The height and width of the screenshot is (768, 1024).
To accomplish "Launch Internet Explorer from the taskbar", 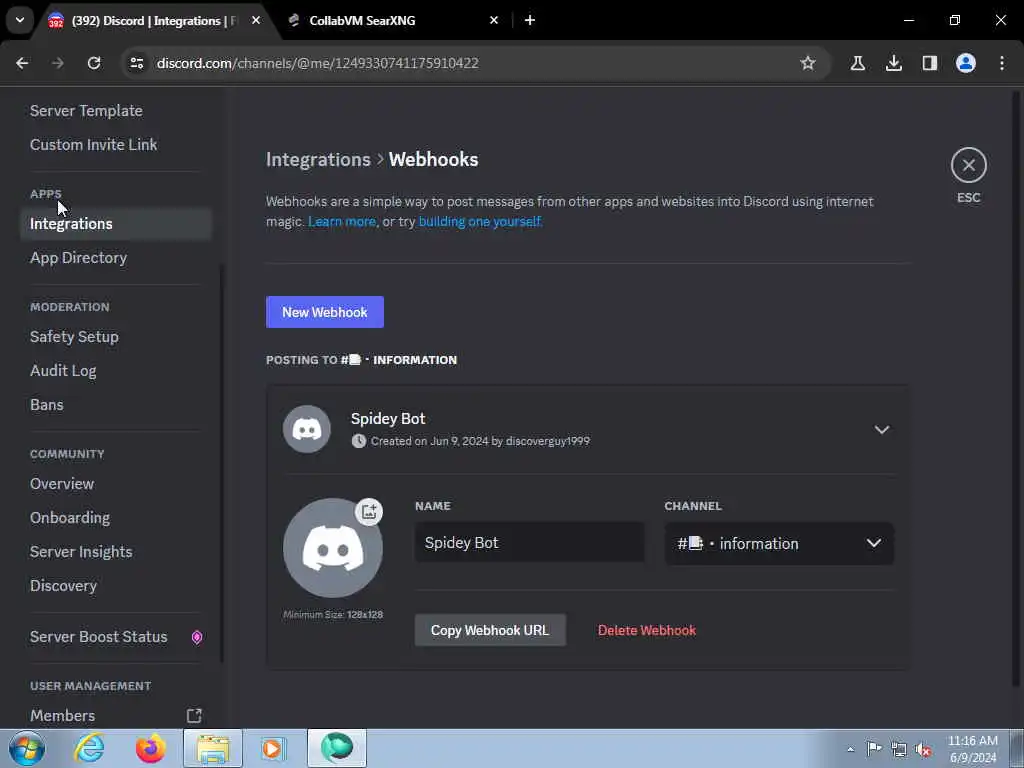I will 89,748.
